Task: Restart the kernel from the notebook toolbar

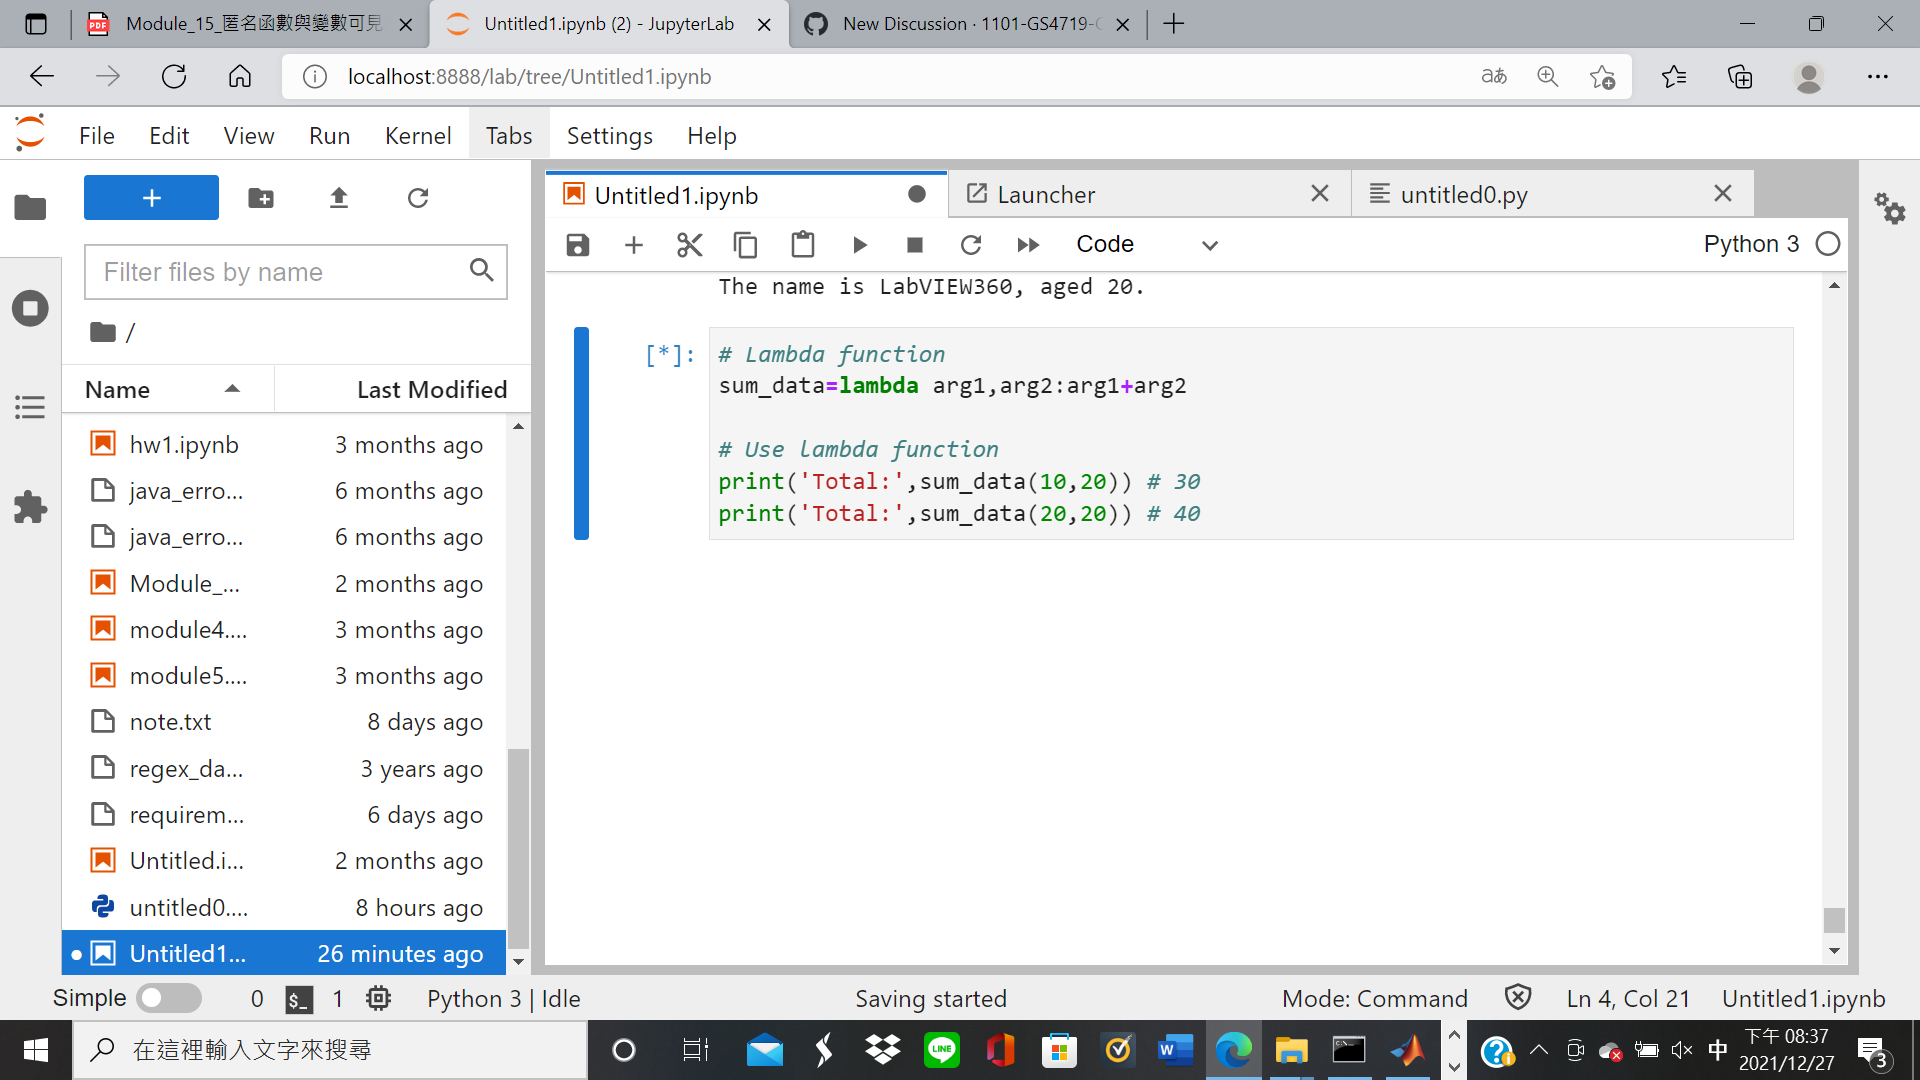Action: coord(971,244)
